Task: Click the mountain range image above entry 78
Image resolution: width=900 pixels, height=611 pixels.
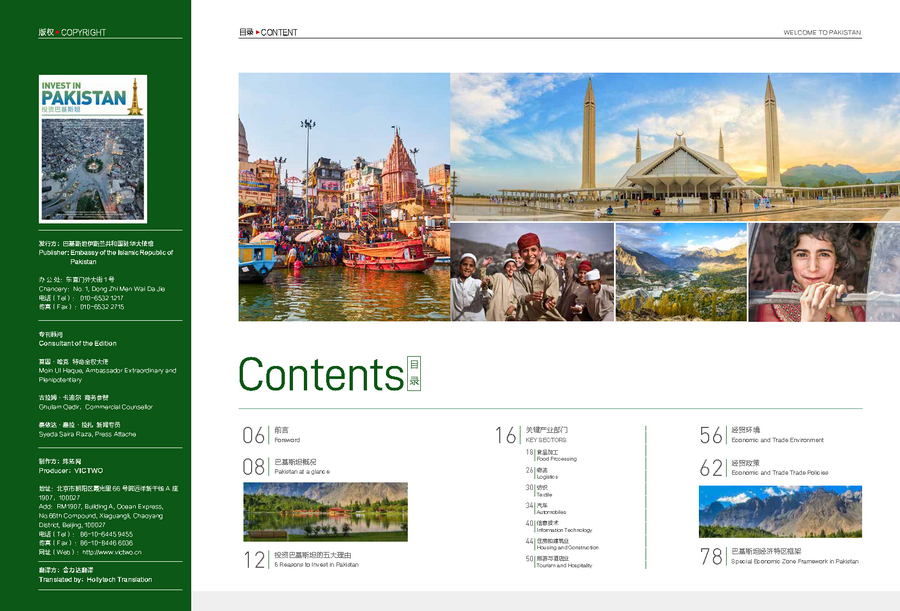Action: pos(780,512)
